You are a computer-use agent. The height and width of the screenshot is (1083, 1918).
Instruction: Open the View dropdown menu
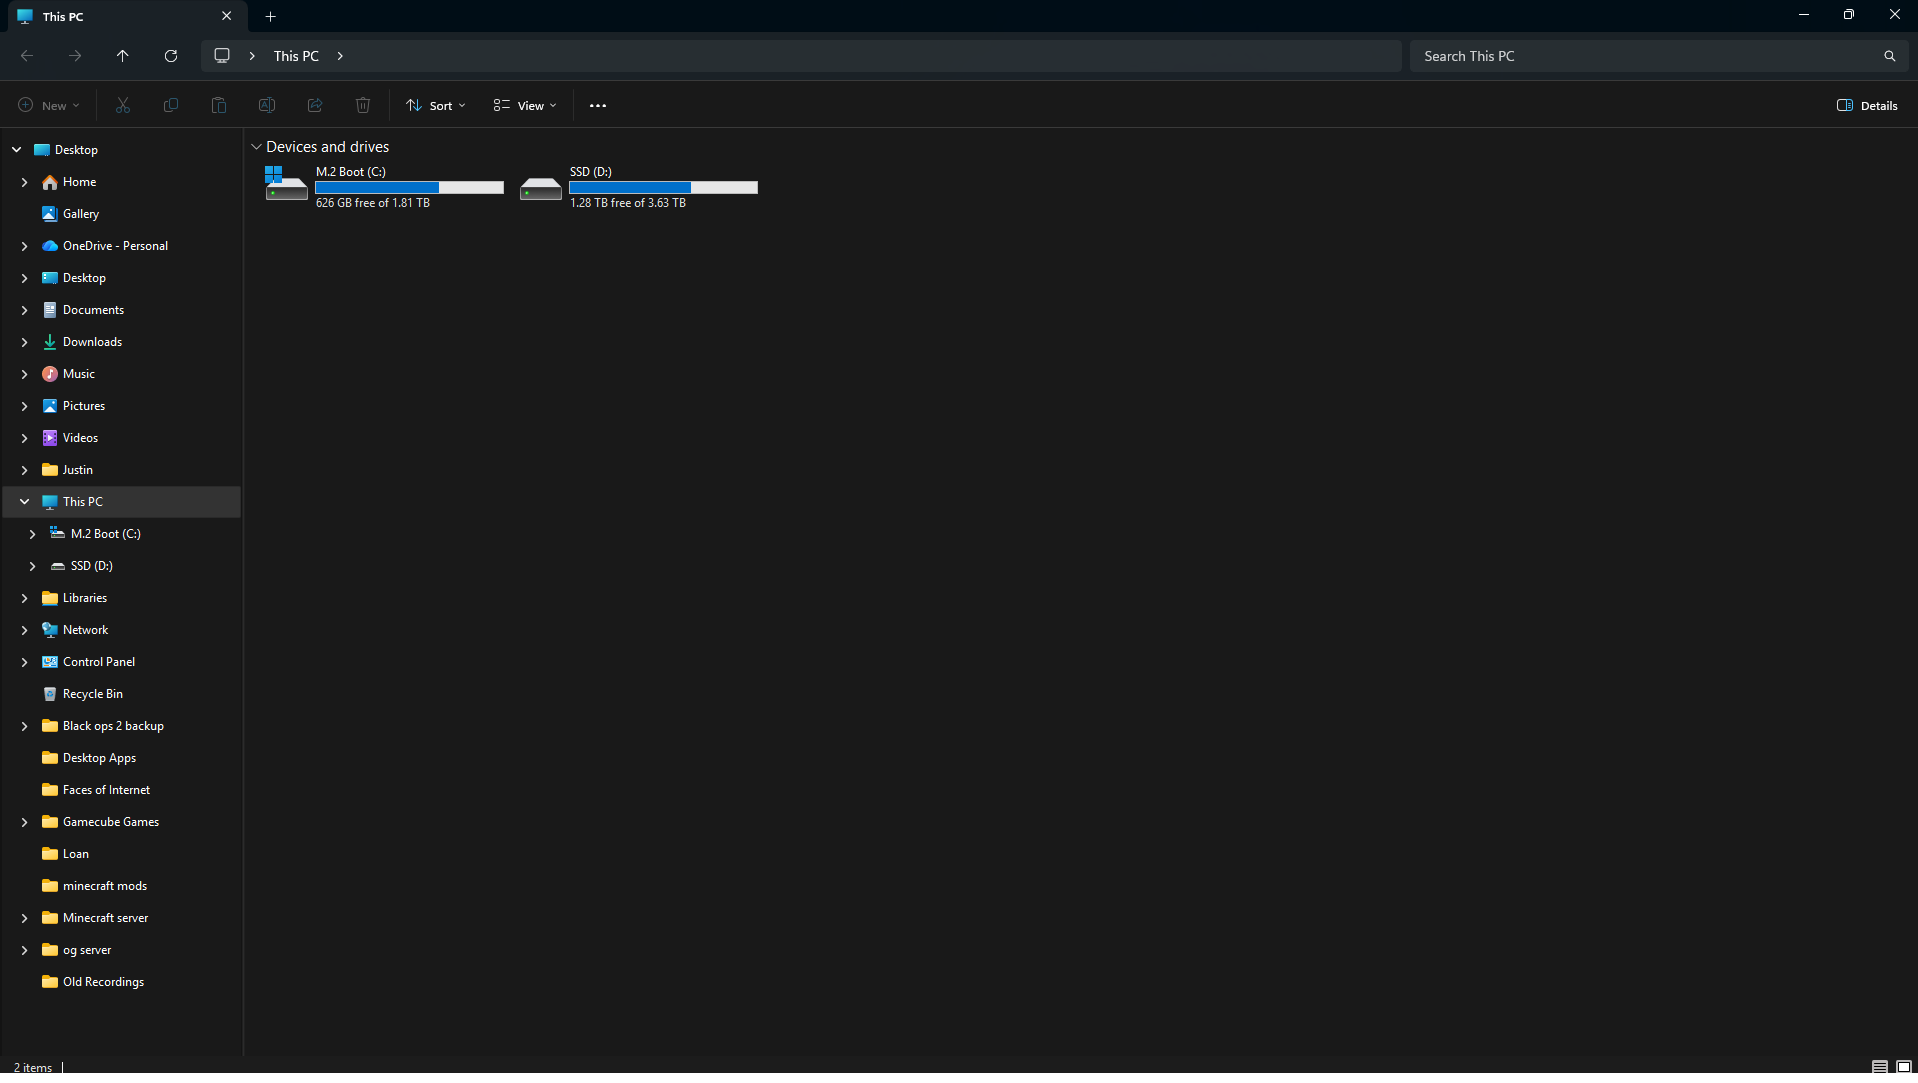click(x=525, y=105)
